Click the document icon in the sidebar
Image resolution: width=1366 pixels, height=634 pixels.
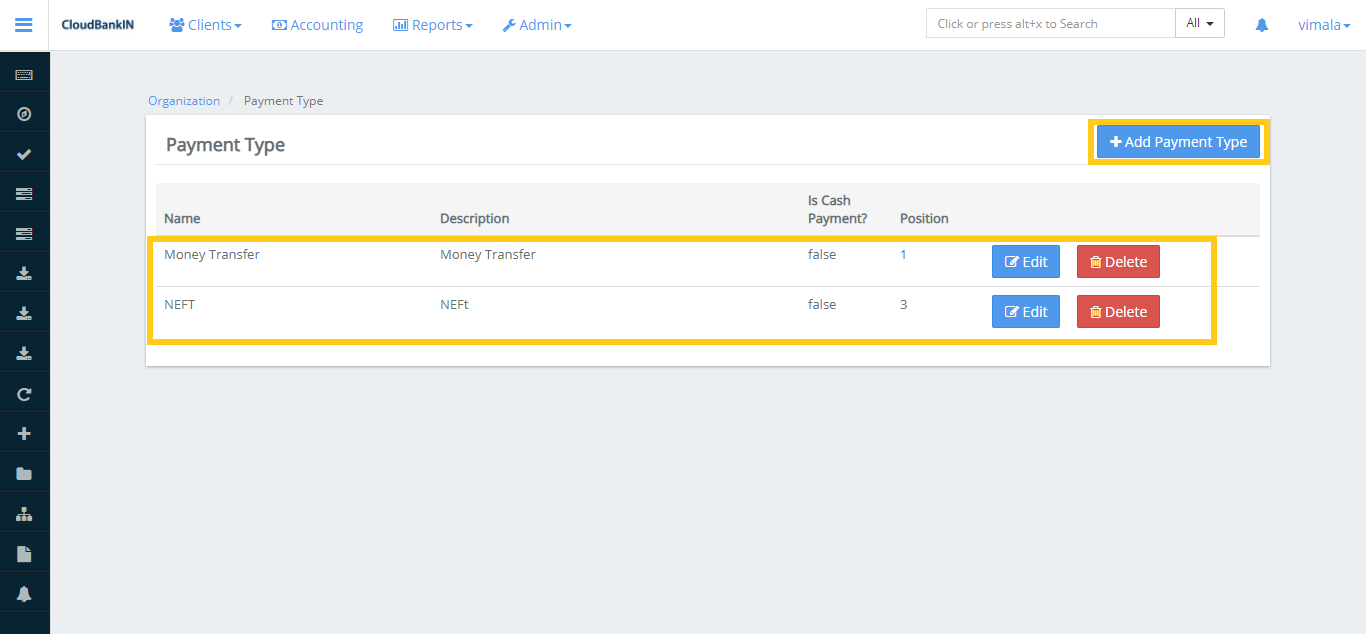[x=24, y=552]
